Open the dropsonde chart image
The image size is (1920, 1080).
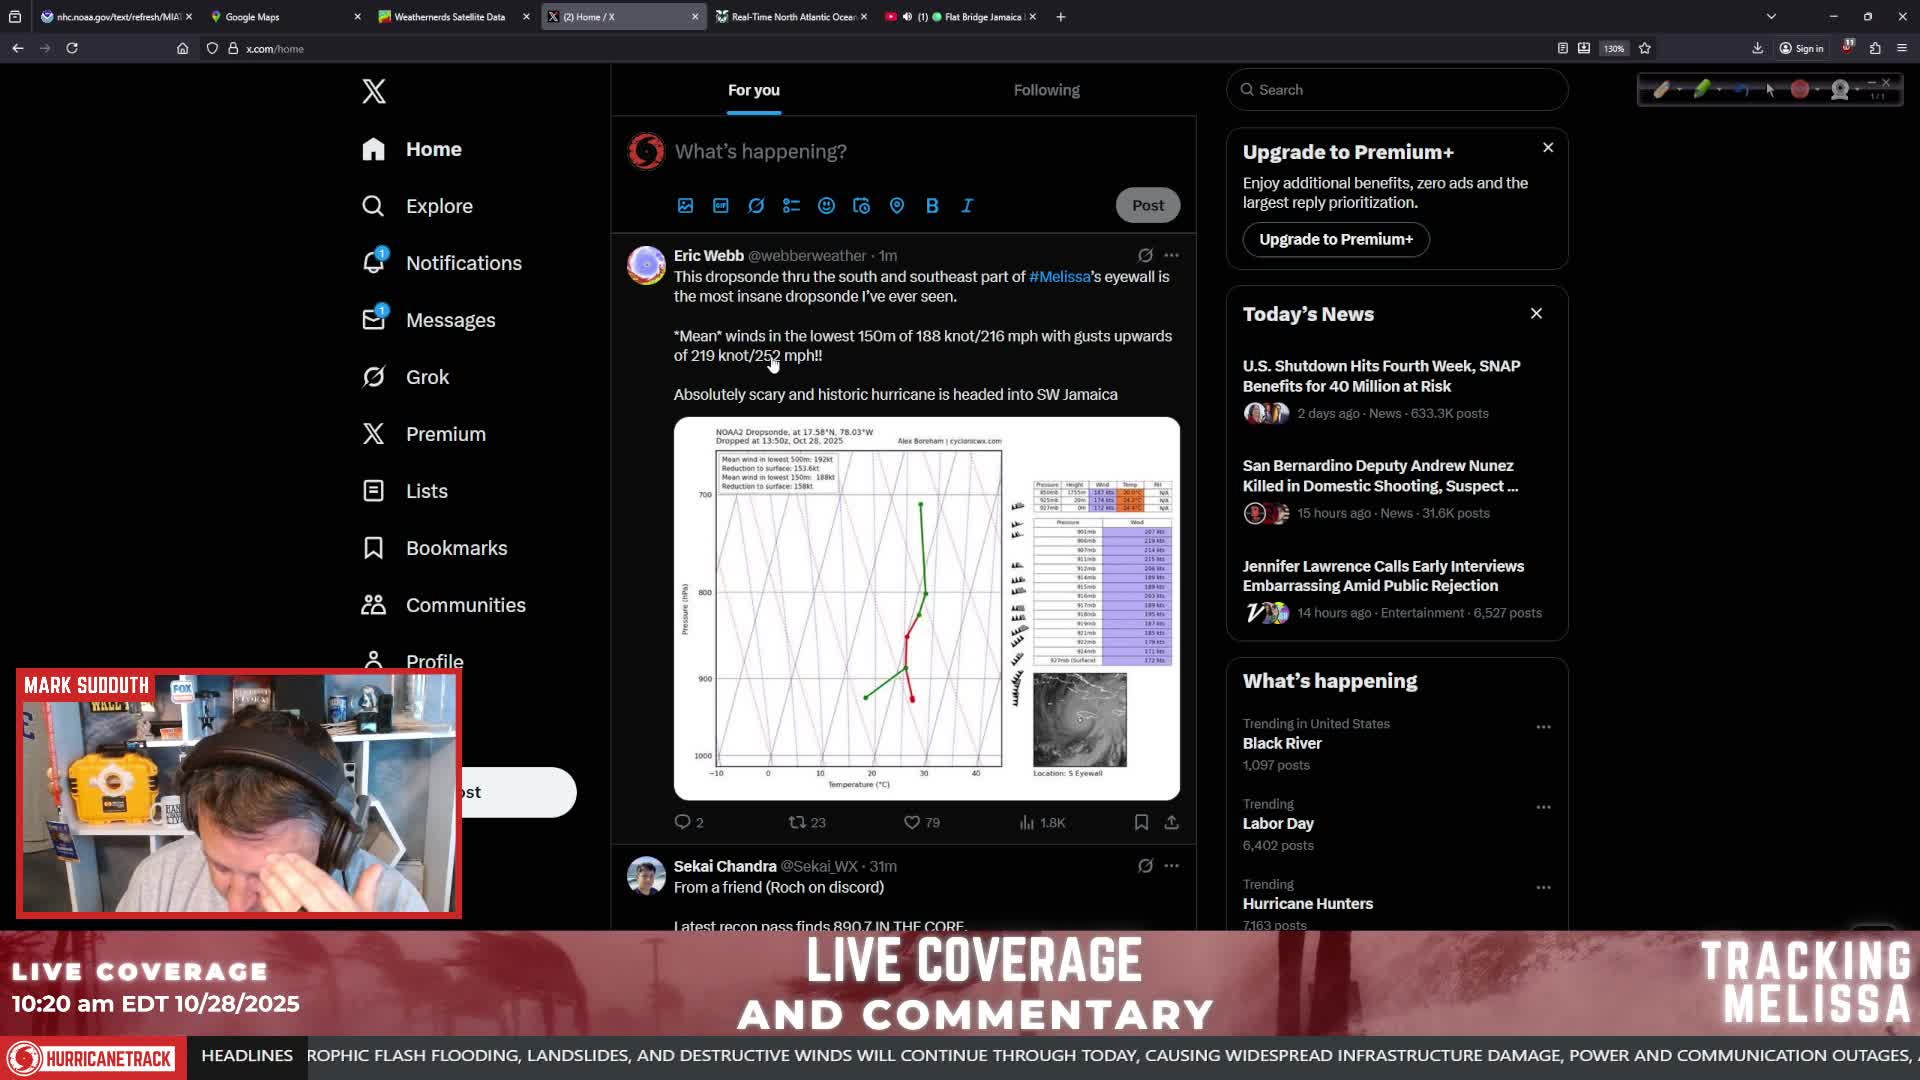(927, 608)
